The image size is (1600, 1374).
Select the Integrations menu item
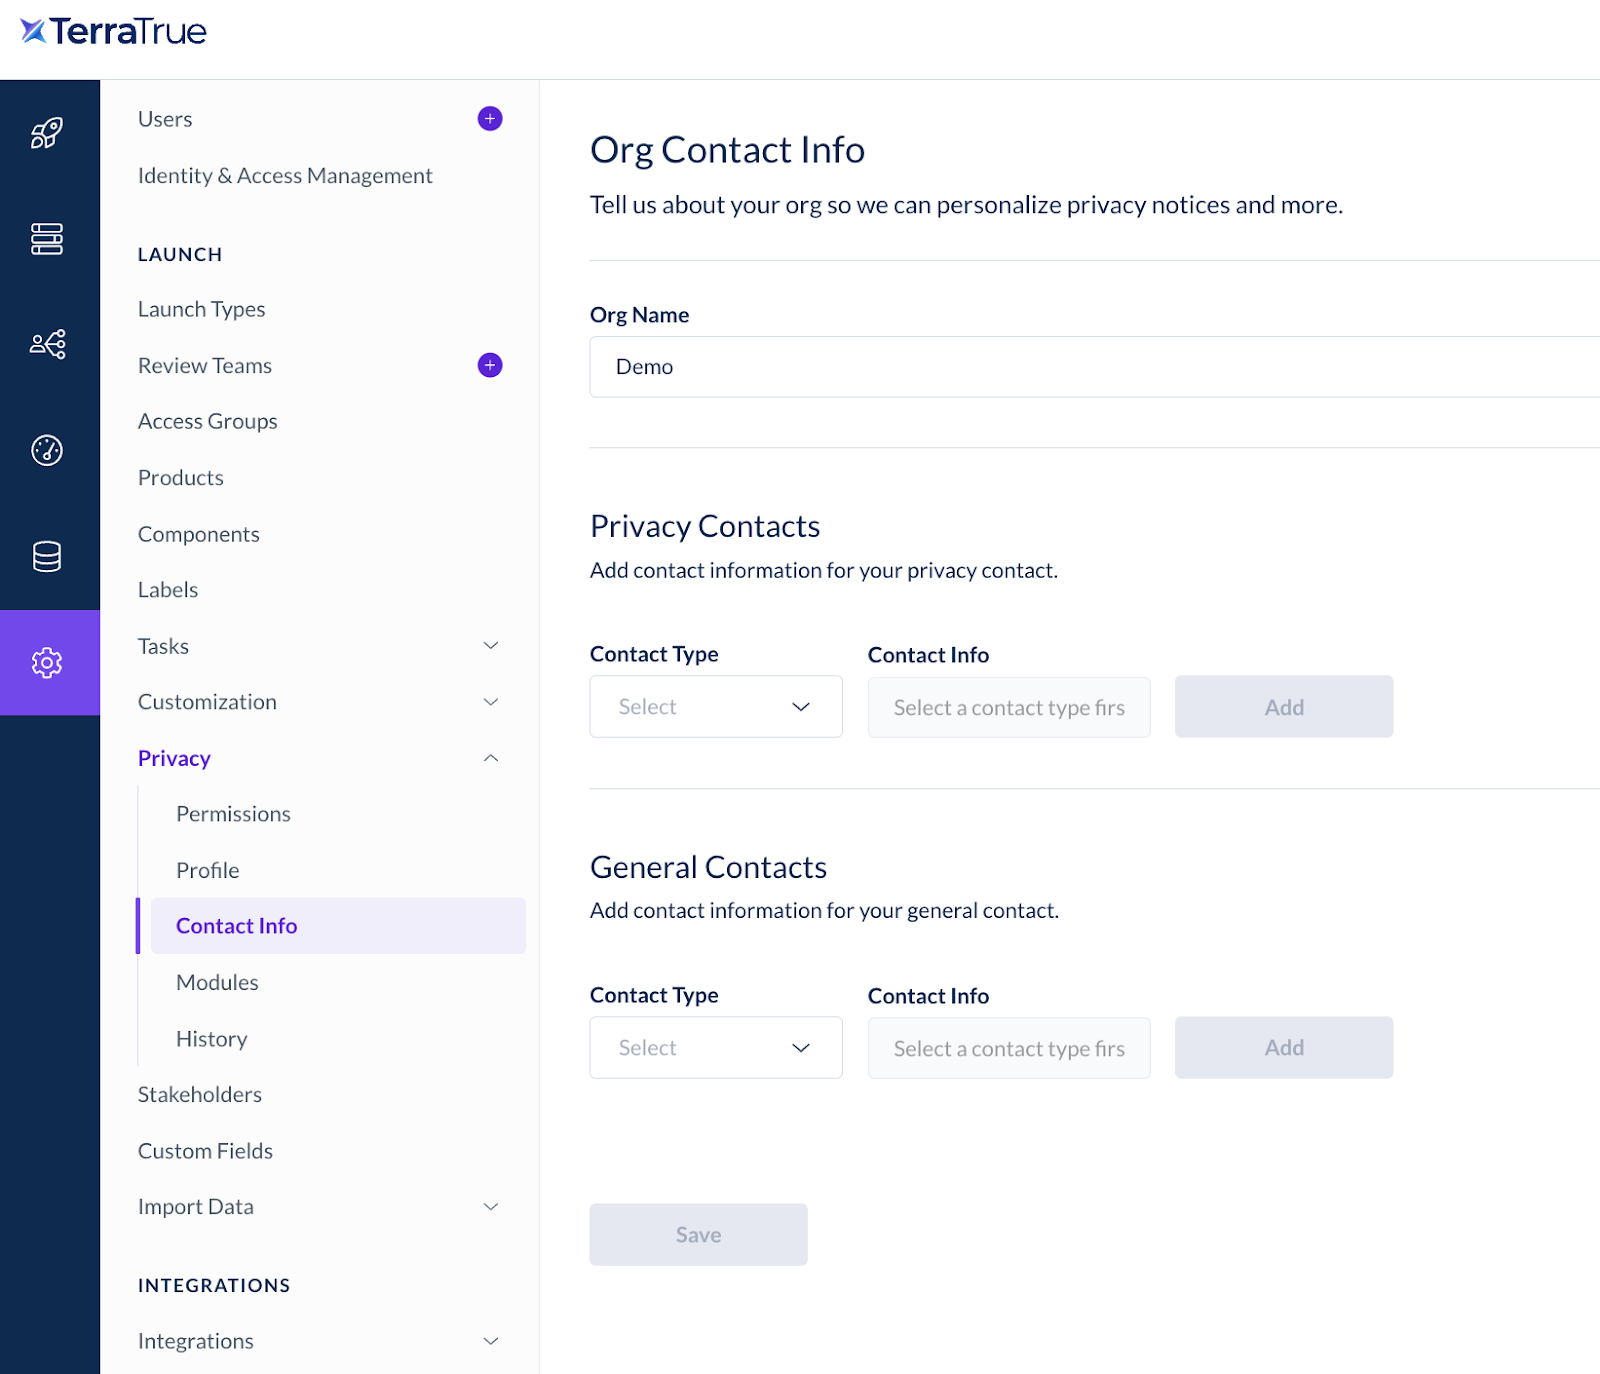tap(196, 1341)
